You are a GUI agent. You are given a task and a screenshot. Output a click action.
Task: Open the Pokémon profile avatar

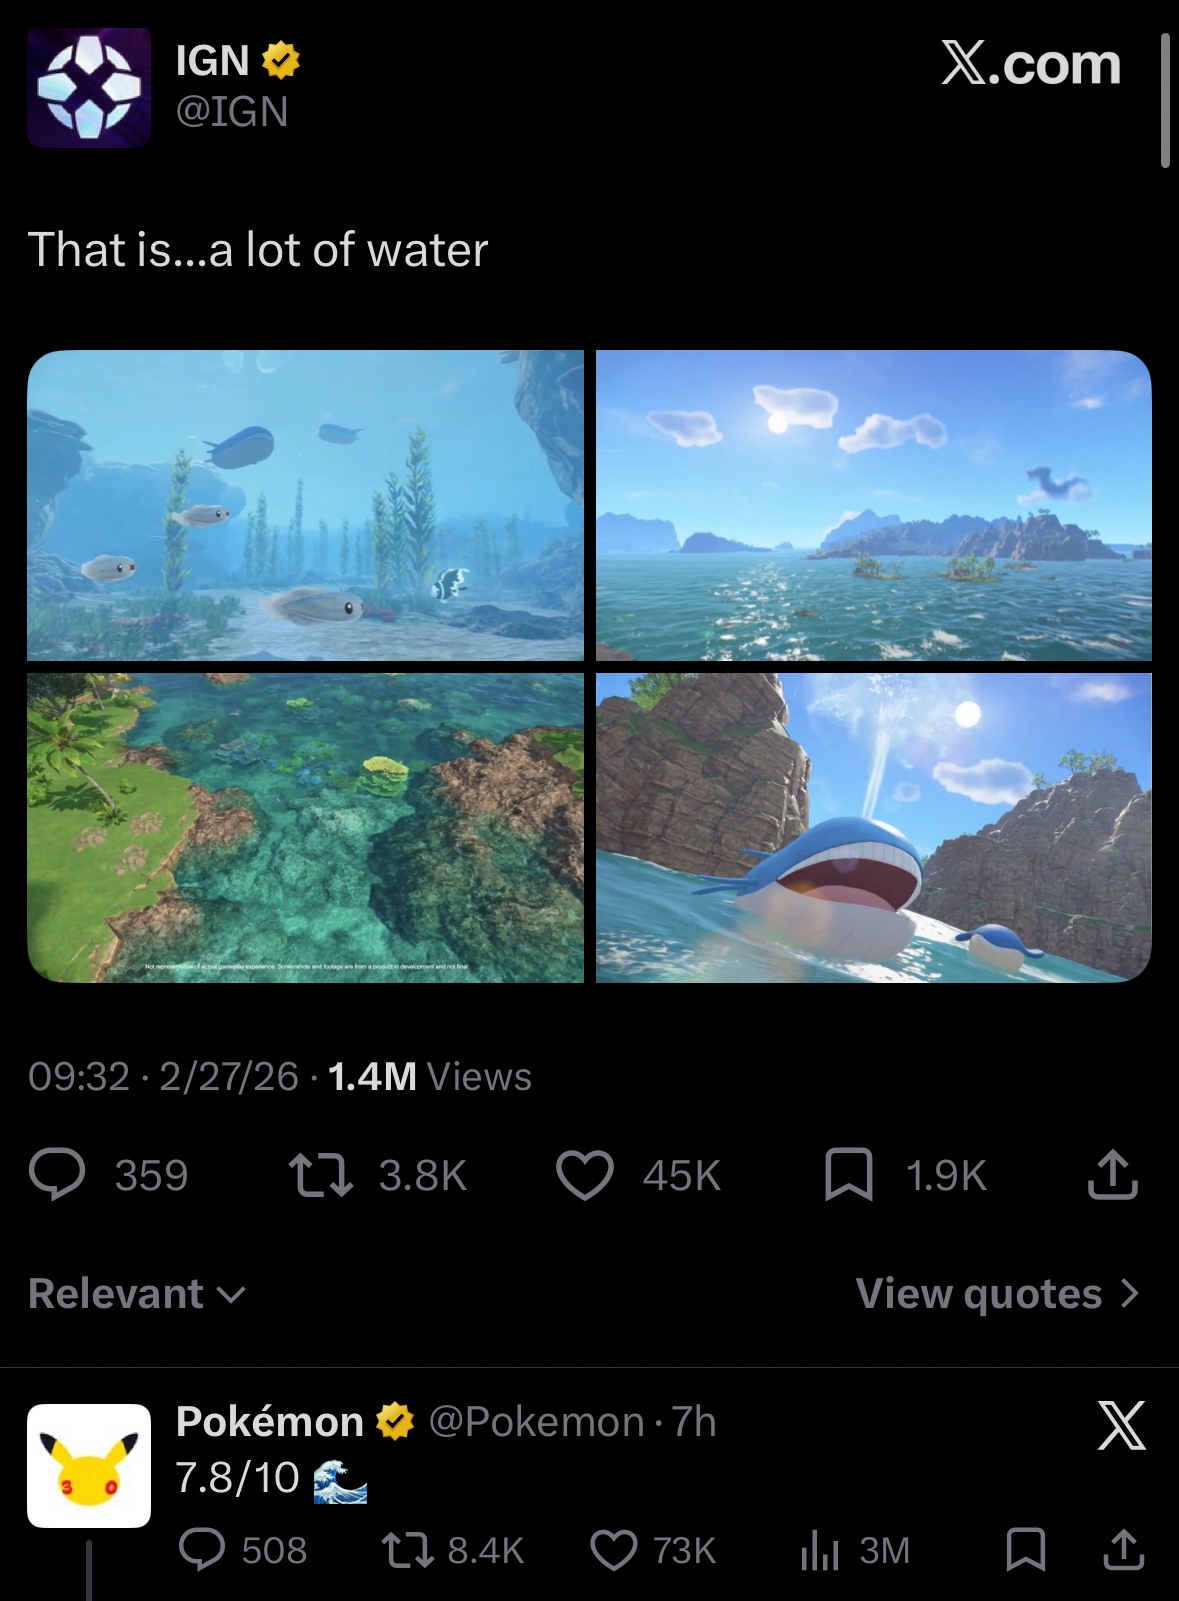(89, 1465)
